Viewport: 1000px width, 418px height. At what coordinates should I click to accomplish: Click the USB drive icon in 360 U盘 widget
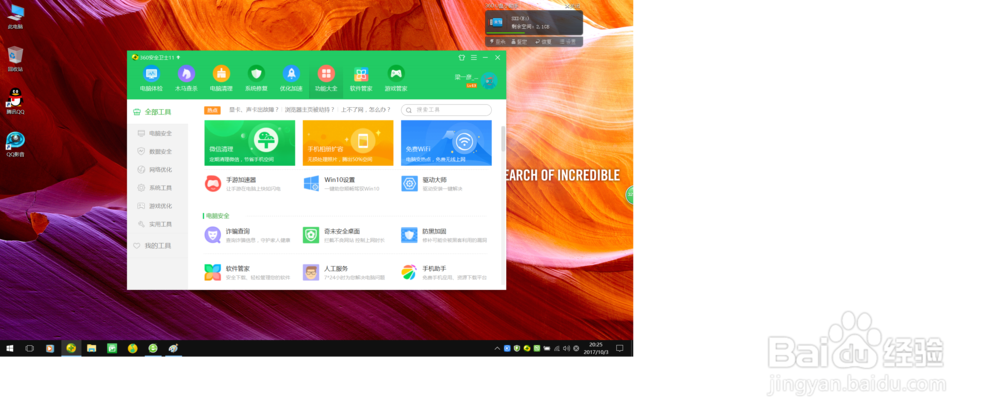click(496, 22)
